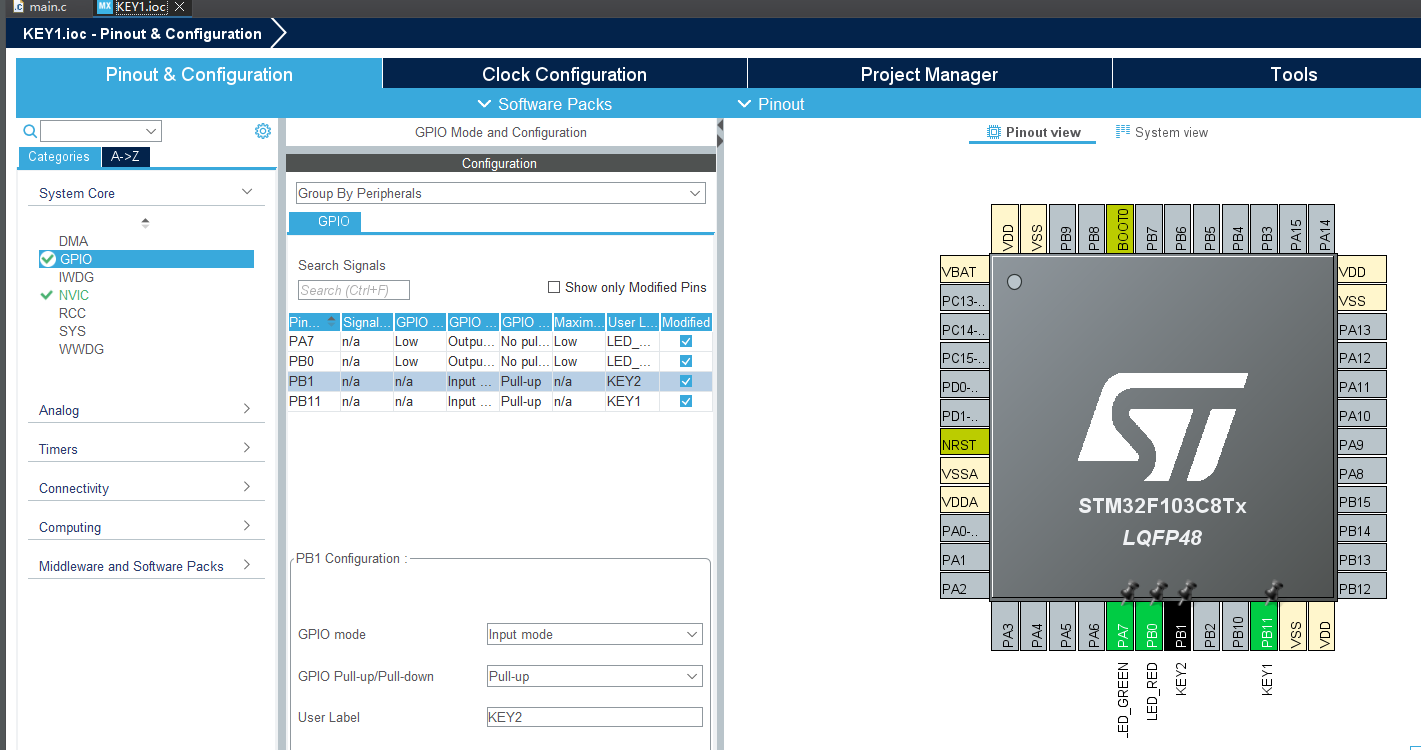The image size is (1421, 750).
Task: Toggle the Modified checkbox for PB1
Action: [686, 381]
